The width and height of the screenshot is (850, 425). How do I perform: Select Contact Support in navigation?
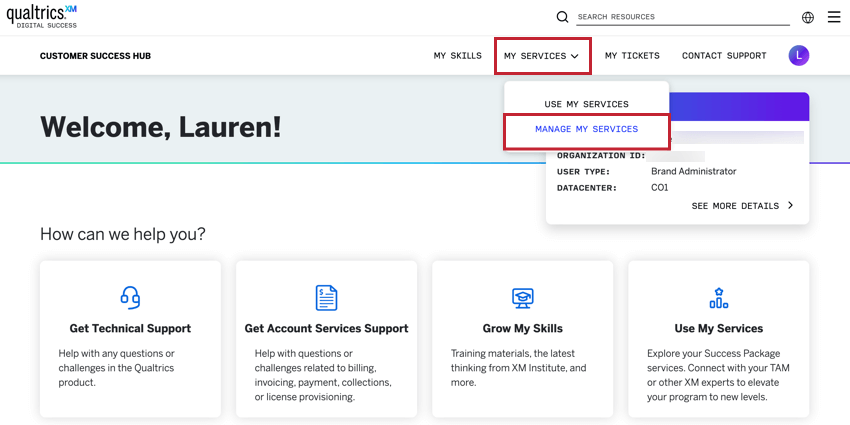pyautogui.click(x=724, y=56)
